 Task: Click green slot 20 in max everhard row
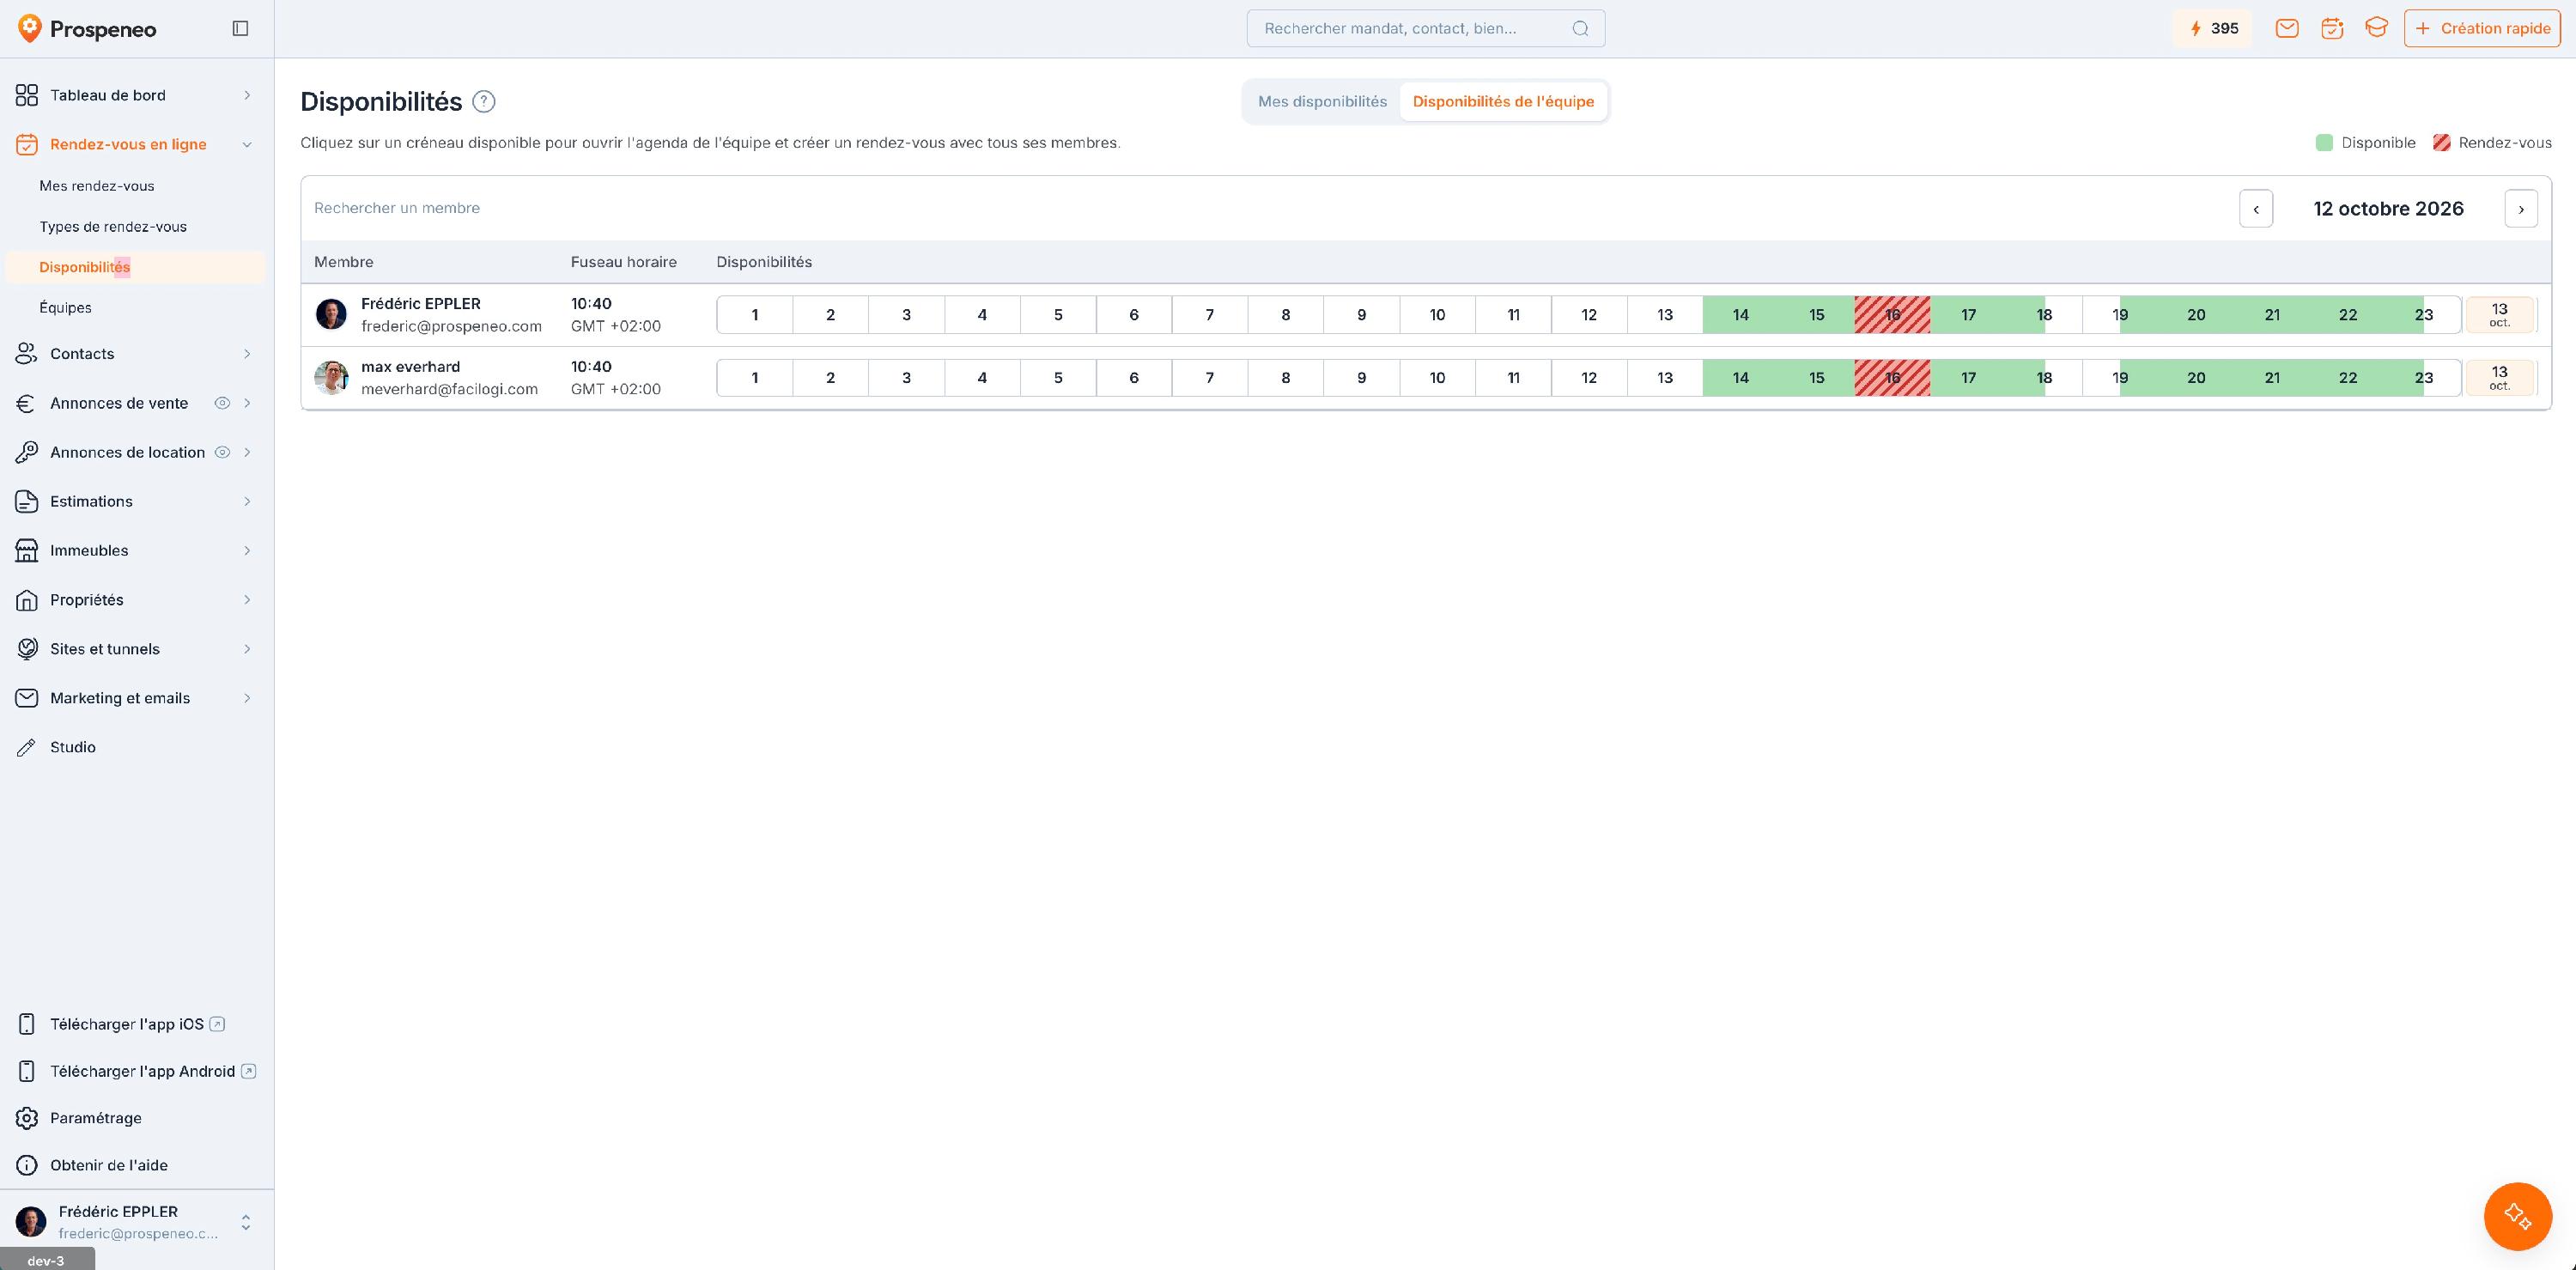coord(2196,377)
